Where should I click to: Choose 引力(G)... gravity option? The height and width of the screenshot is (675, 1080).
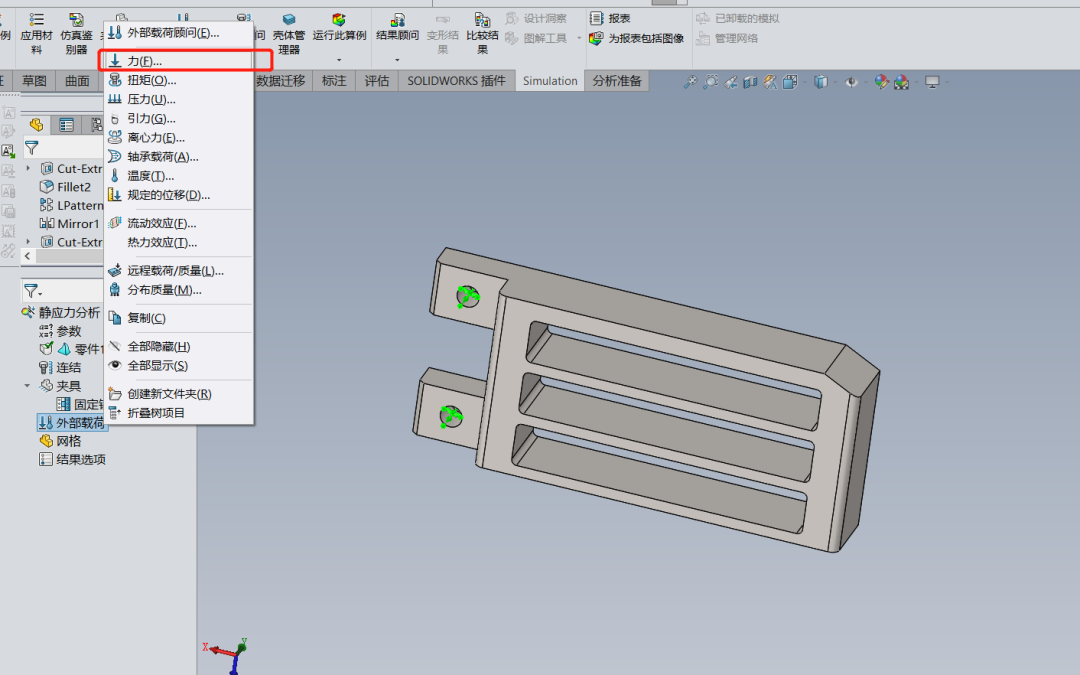179,118
